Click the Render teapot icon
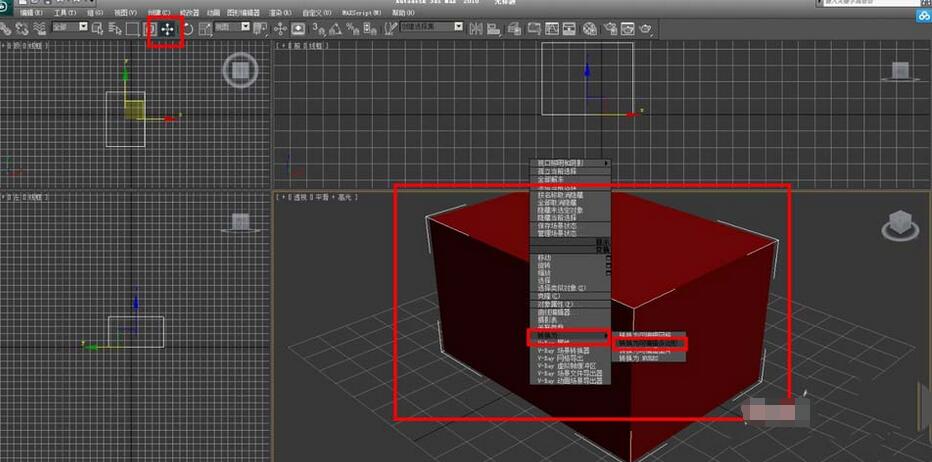Viewport: 932px width, 462px height. click(x=647, y=29)
